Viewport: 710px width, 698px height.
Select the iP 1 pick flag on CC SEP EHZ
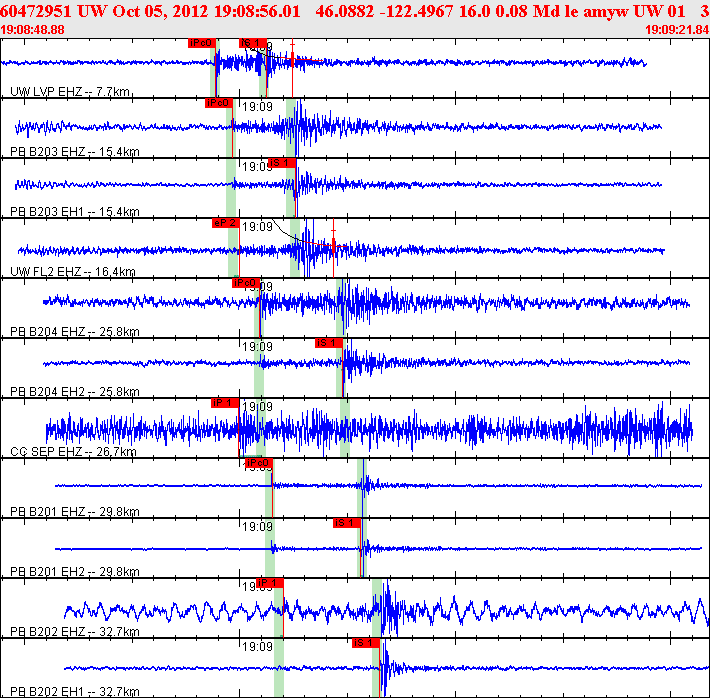click(225, 403)
